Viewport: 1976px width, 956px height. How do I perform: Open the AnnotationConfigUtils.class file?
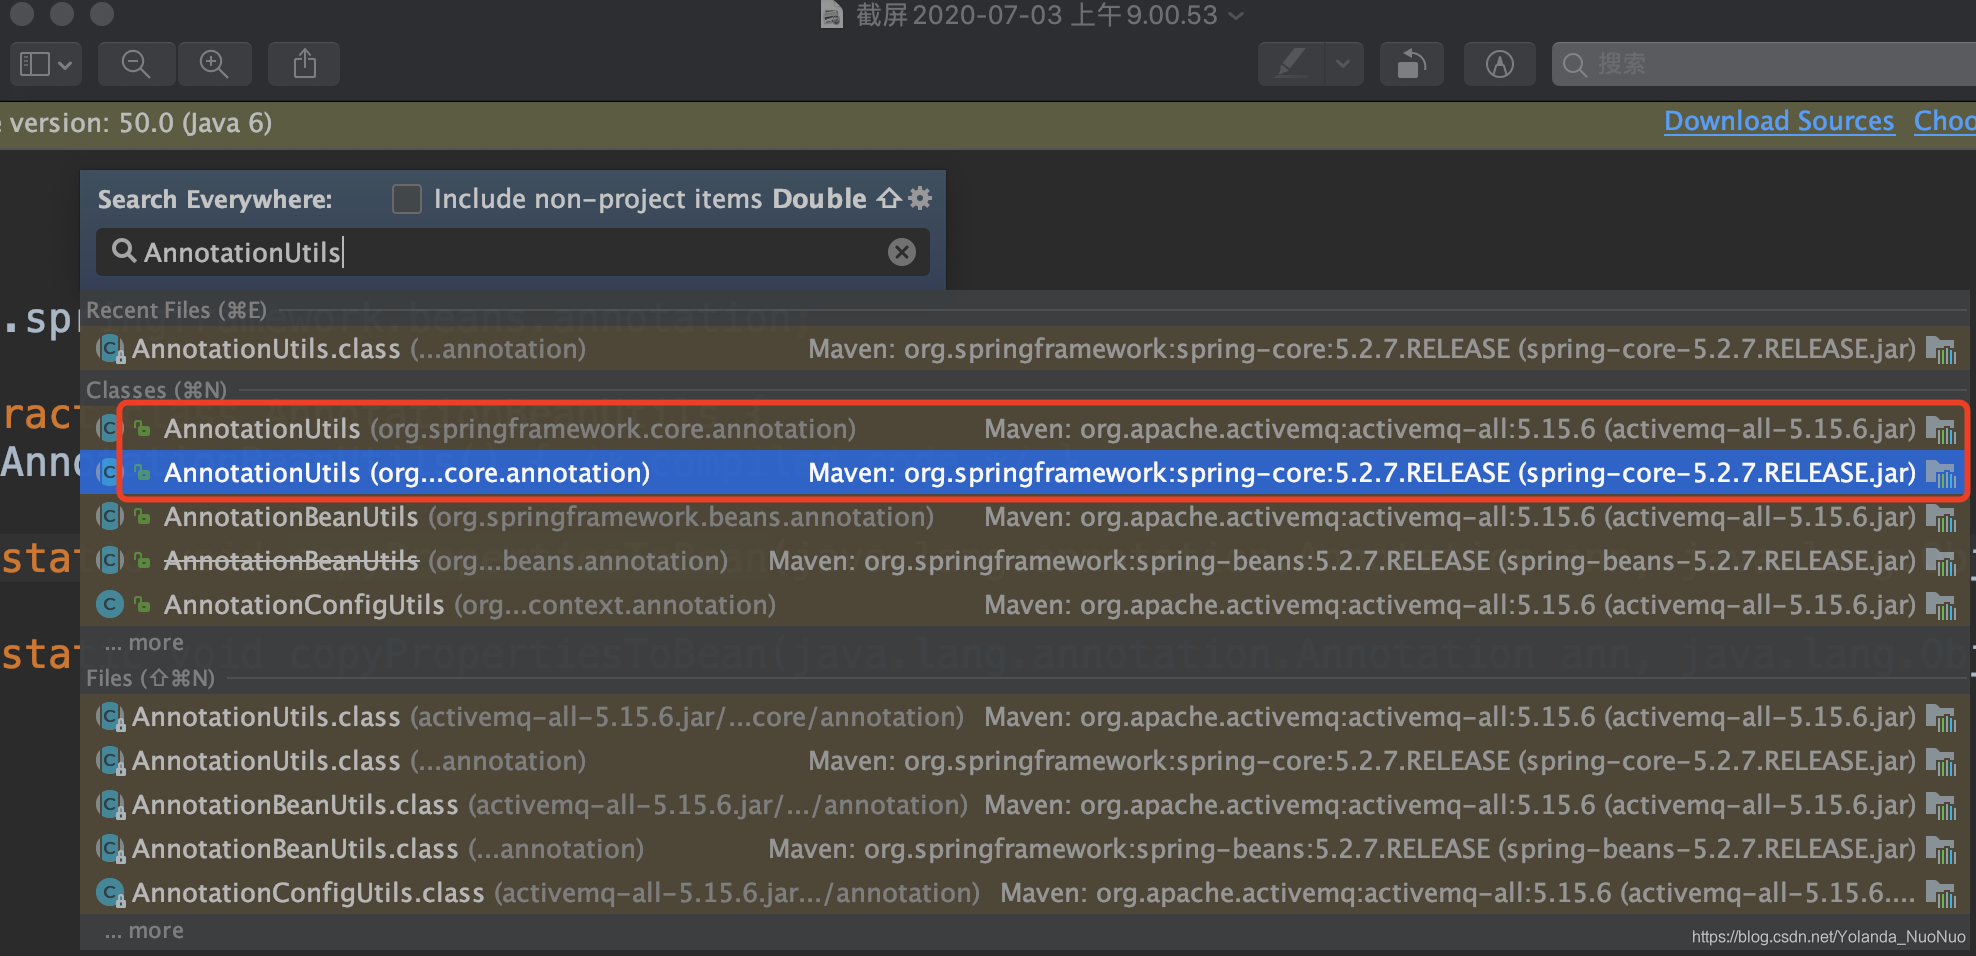[1024, 893]
